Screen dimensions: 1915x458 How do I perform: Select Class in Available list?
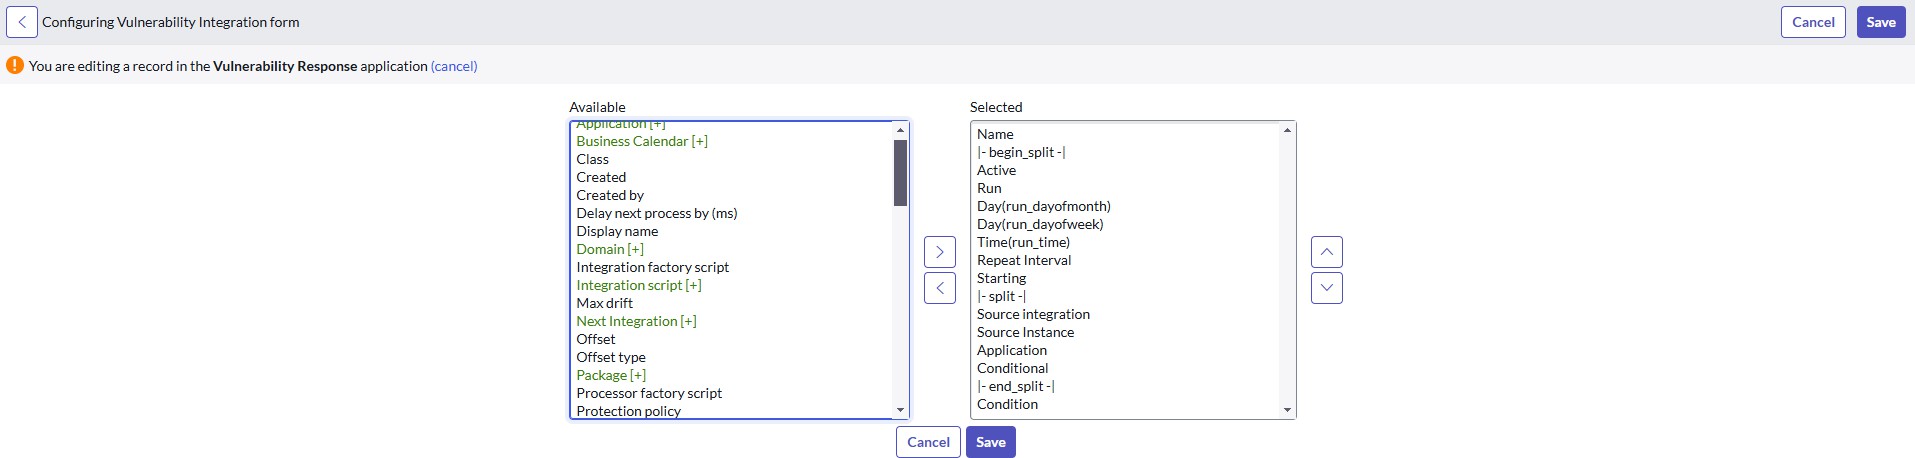(732, 159)
